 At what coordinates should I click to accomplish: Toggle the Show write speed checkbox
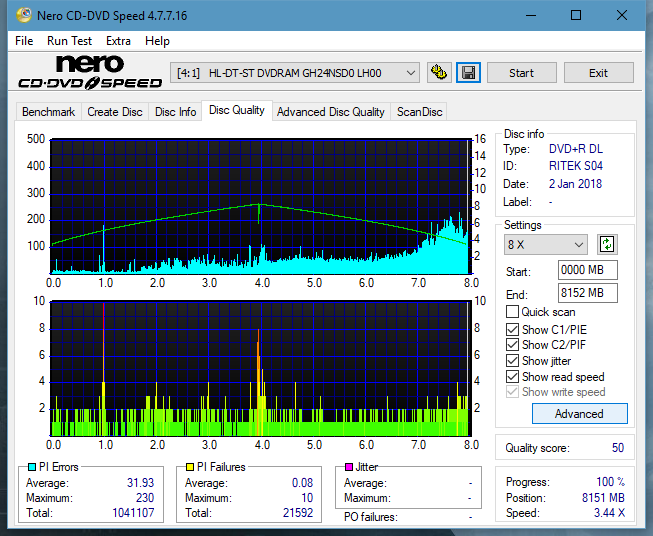[512, 392]
